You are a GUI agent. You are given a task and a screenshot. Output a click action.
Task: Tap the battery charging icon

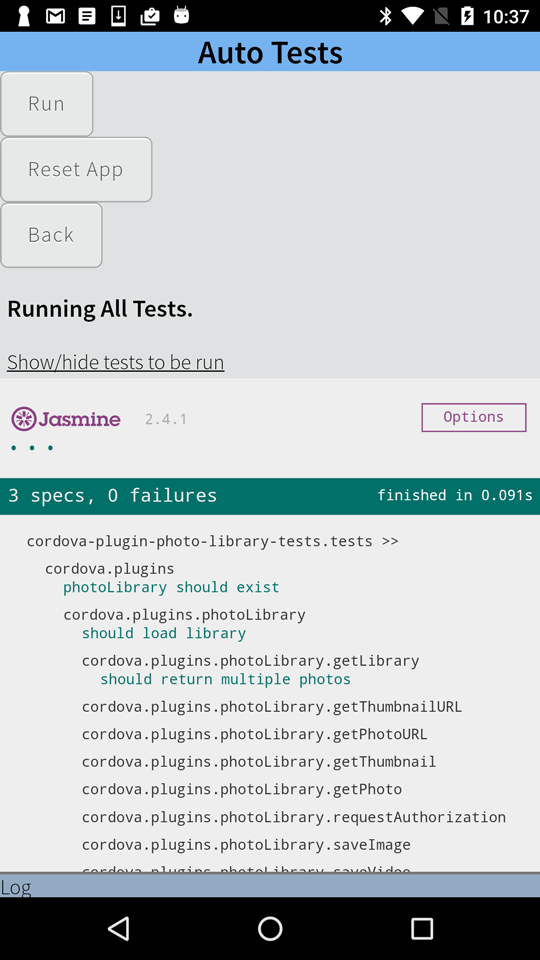pos(467,16)
